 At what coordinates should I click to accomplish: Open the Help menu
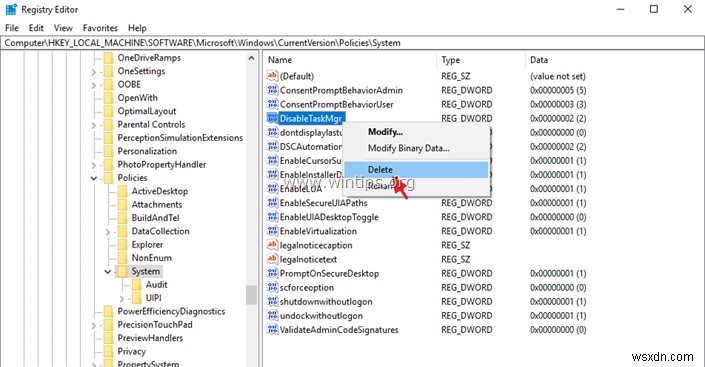click(137, 28)
